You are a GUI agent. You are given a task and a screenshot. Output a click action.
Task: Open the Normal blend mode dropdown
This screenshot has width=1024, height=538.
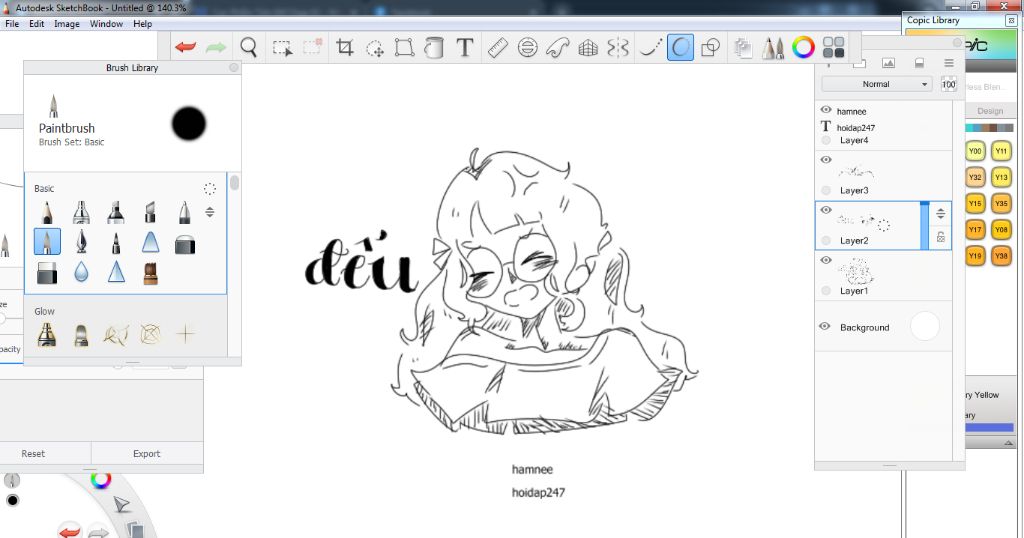876,84
